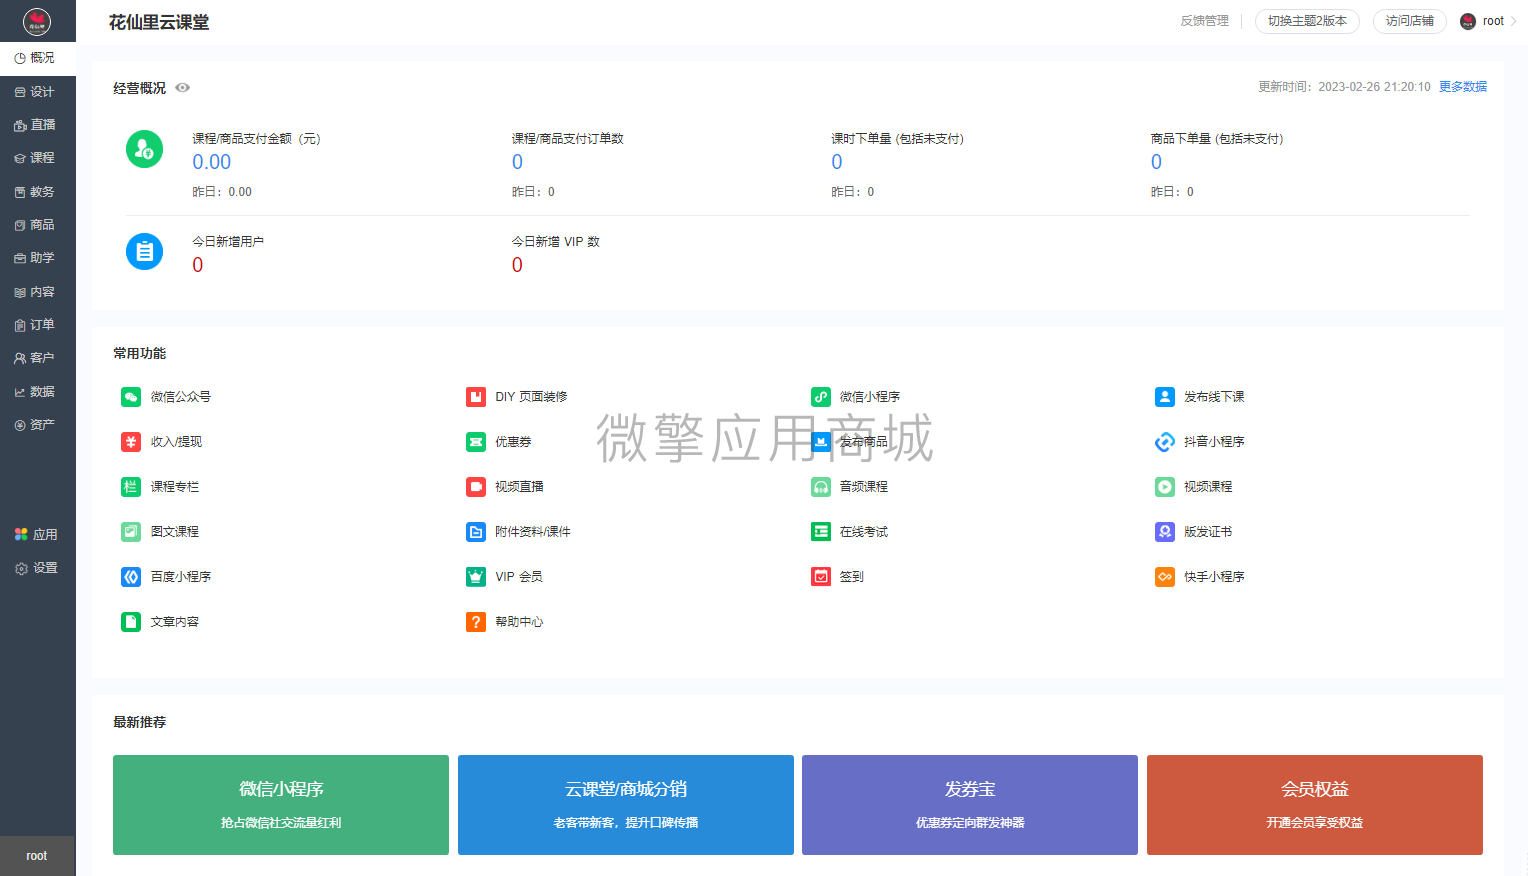The width and height of the screenshot is (1528, 876).
Task: Open the green 微信小程序 recommendation card
Action: coord(281,805)
